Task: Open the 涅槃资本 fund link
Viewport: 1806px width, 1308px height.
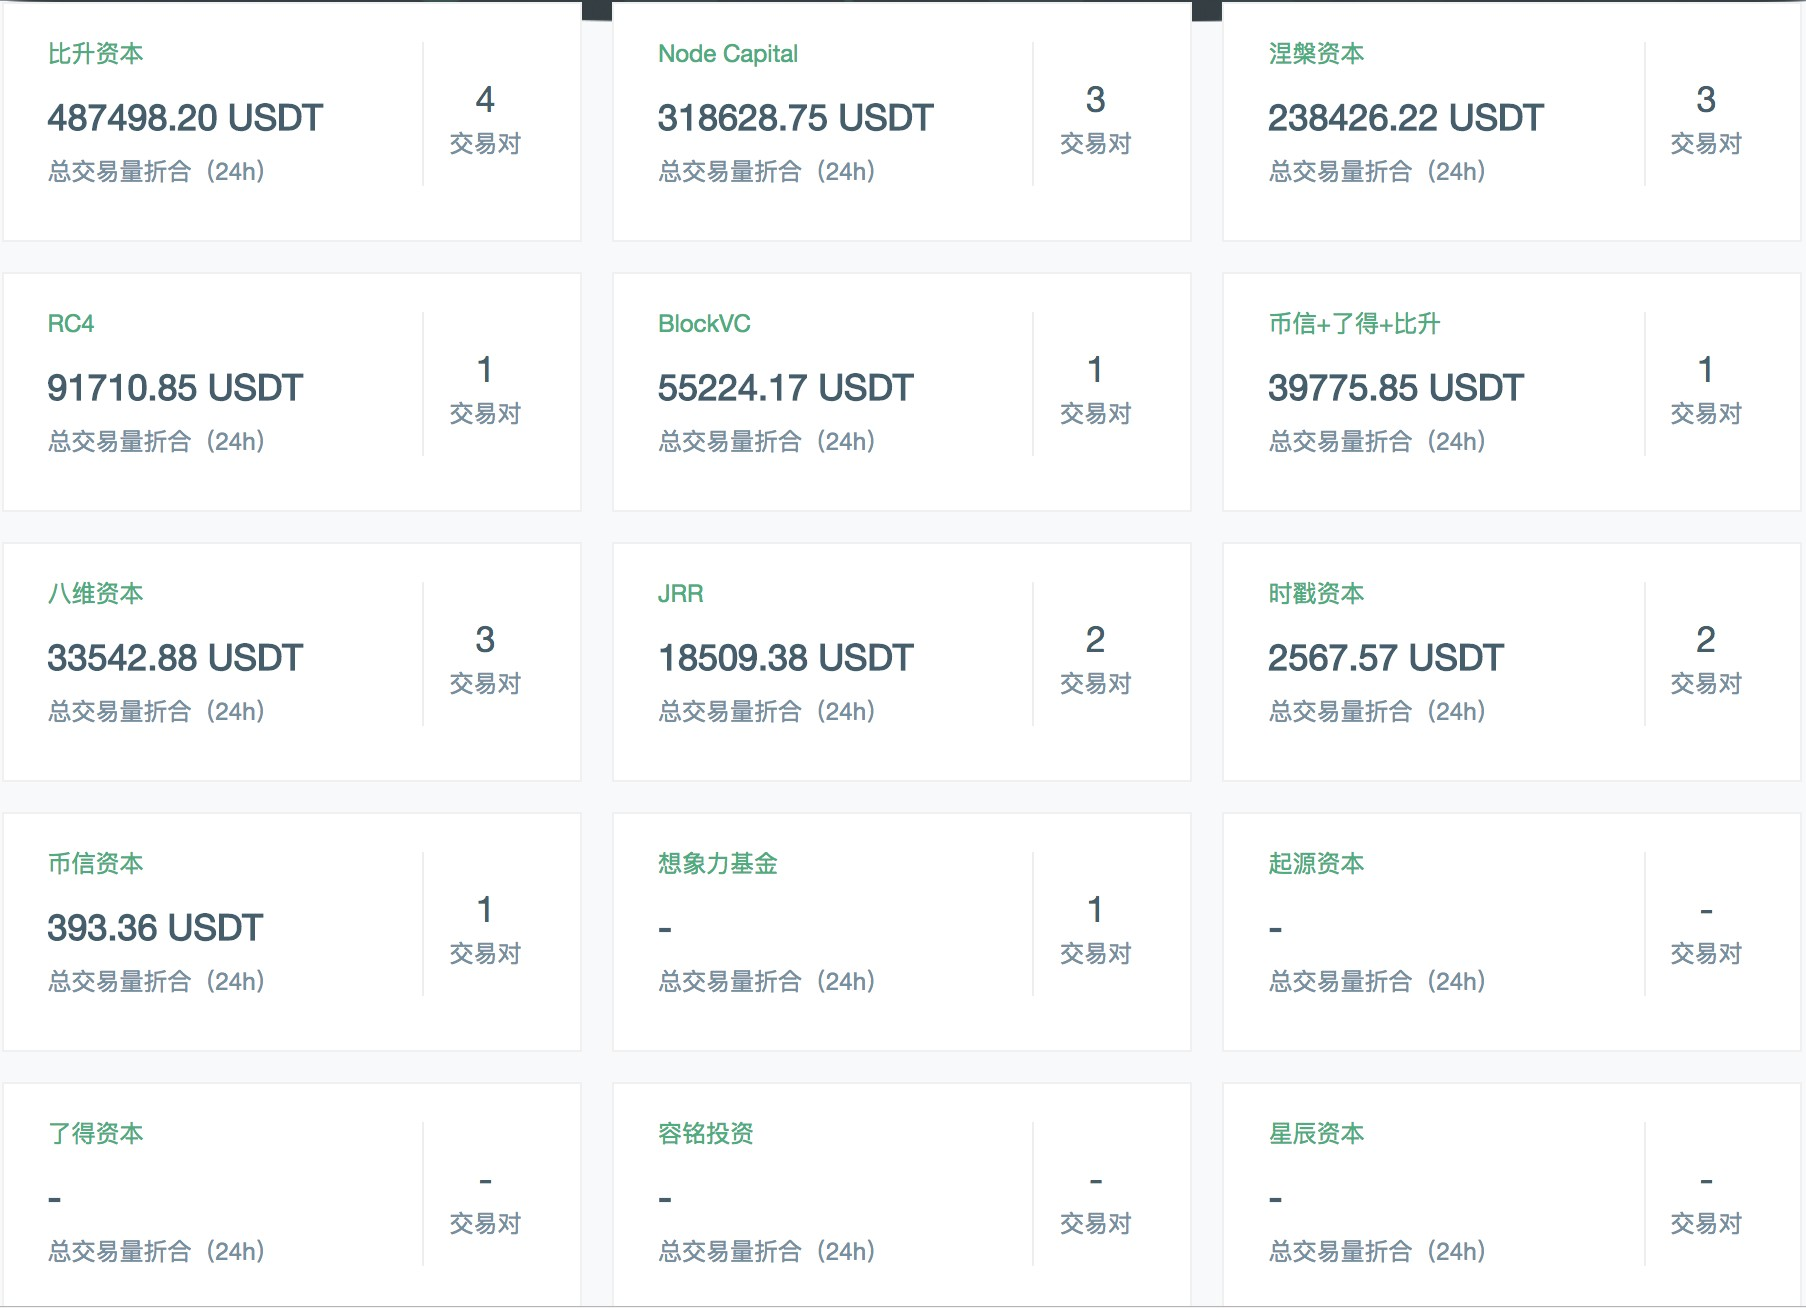Action: [1316, 54]
